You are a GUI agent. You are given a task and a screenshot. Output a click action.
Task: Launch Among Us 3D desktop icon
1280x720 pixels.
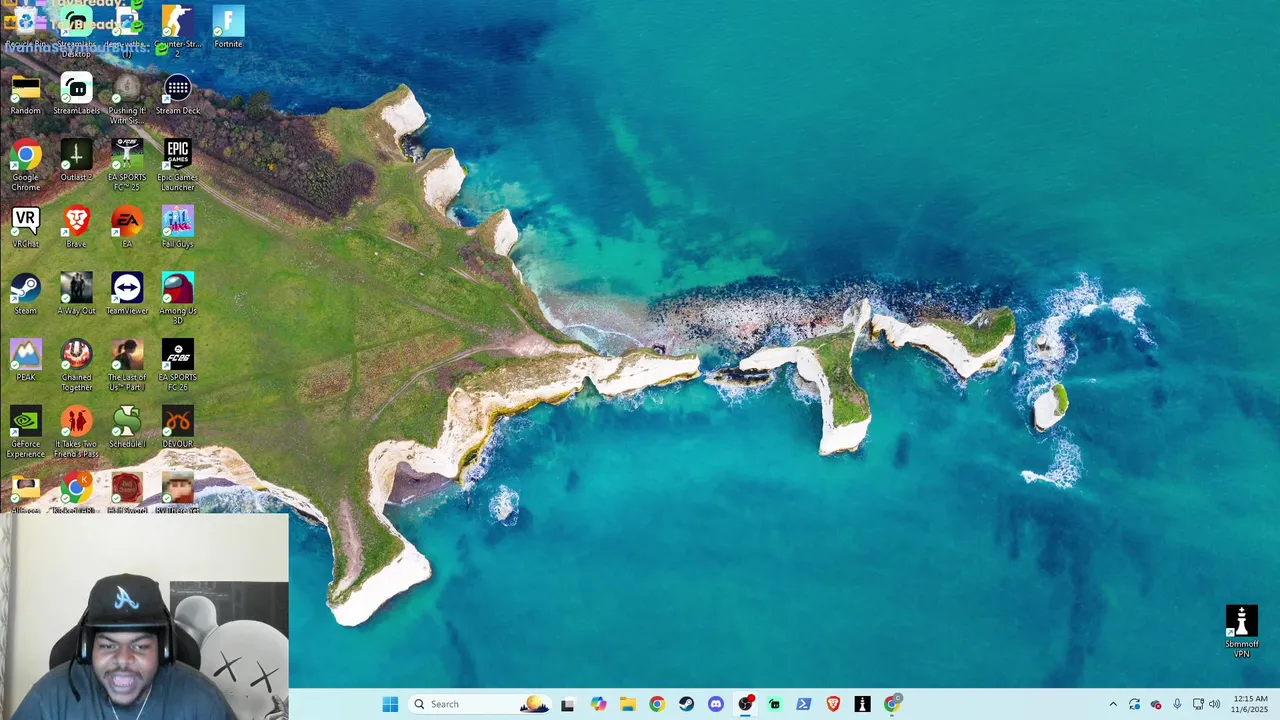(x=178, y=298)
